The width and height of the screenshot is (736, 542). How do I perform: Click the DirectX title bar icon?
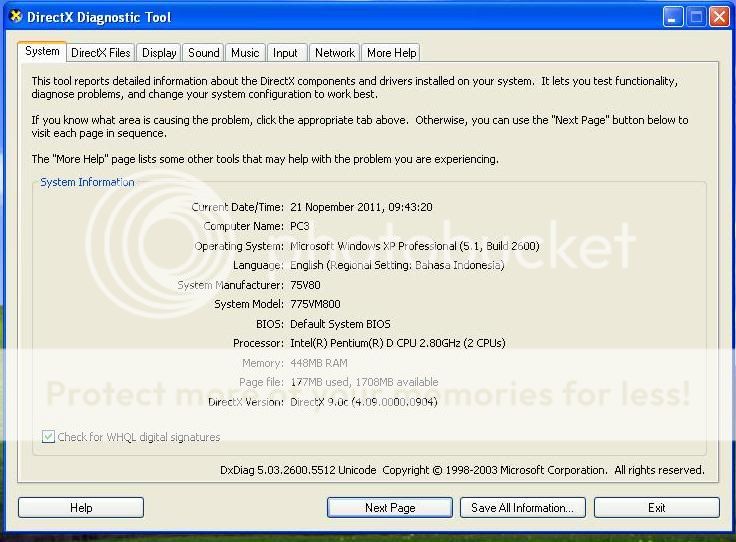pos(15,16)
